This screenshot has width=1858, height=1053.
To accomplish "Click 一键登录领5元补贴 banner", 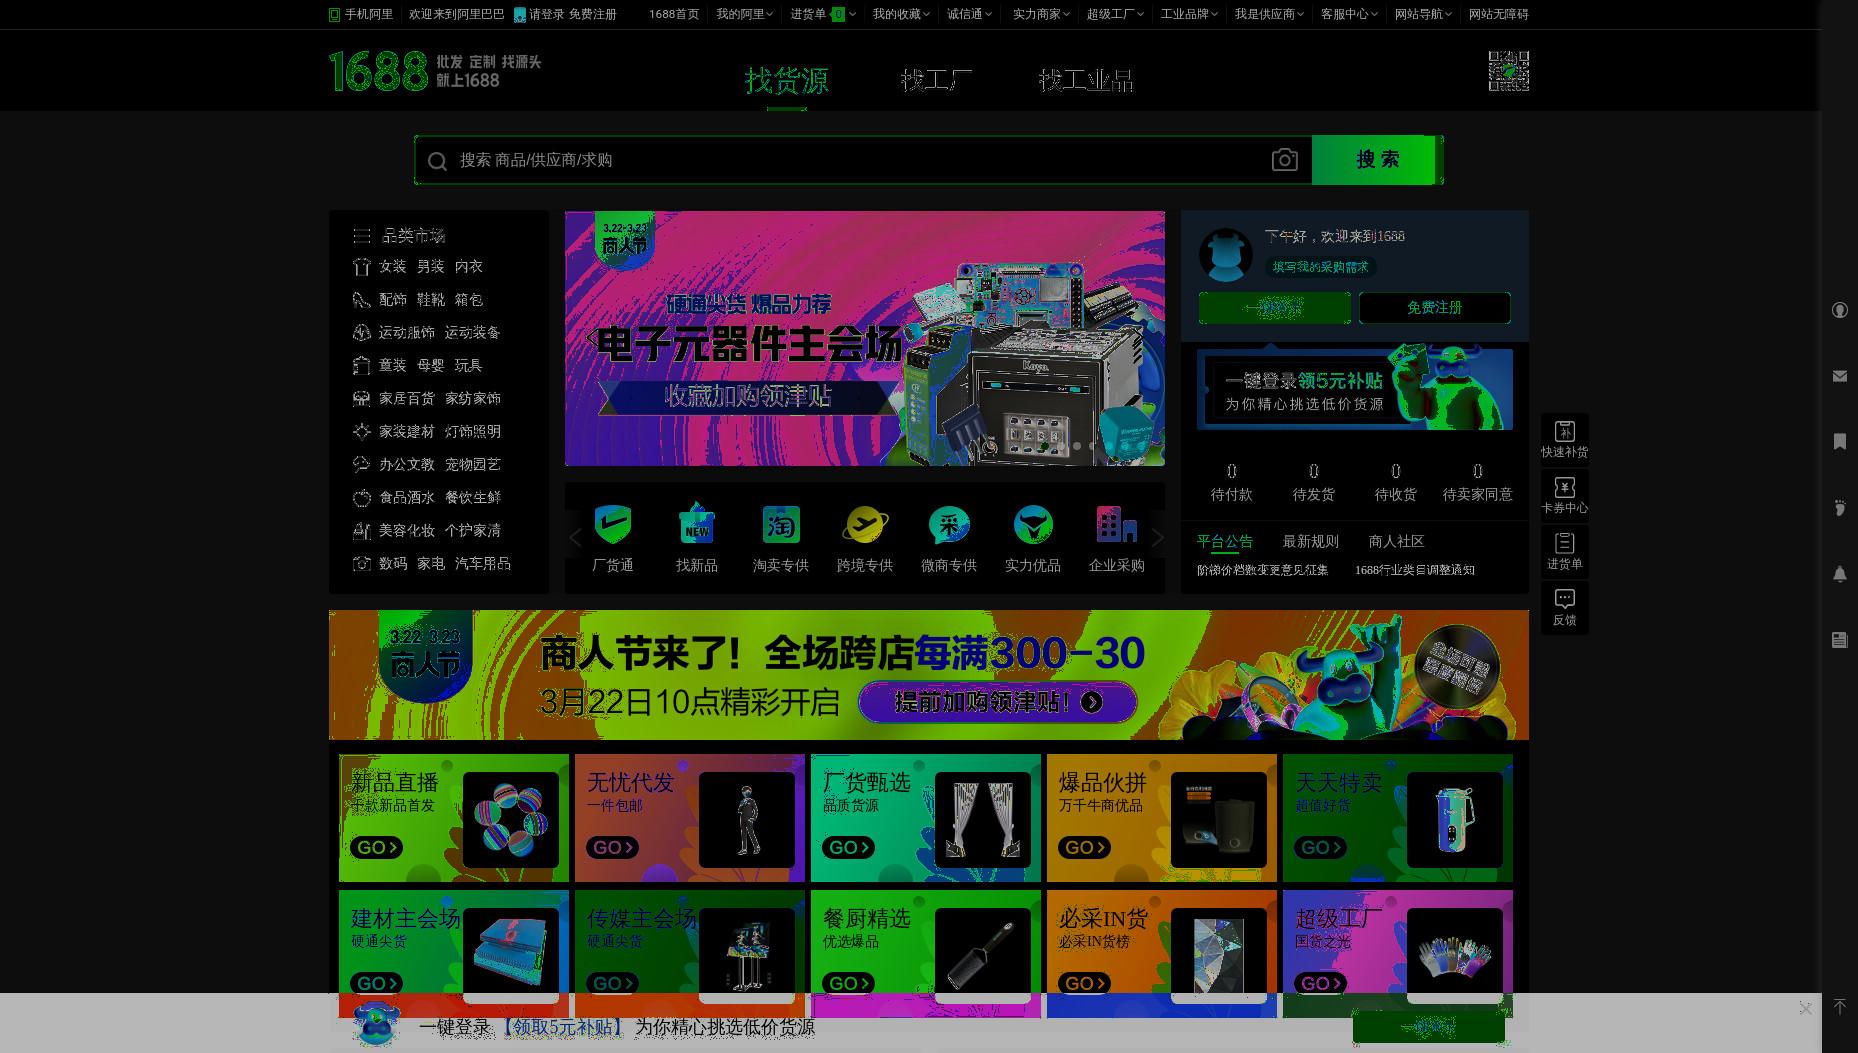I will (1354, 389).
